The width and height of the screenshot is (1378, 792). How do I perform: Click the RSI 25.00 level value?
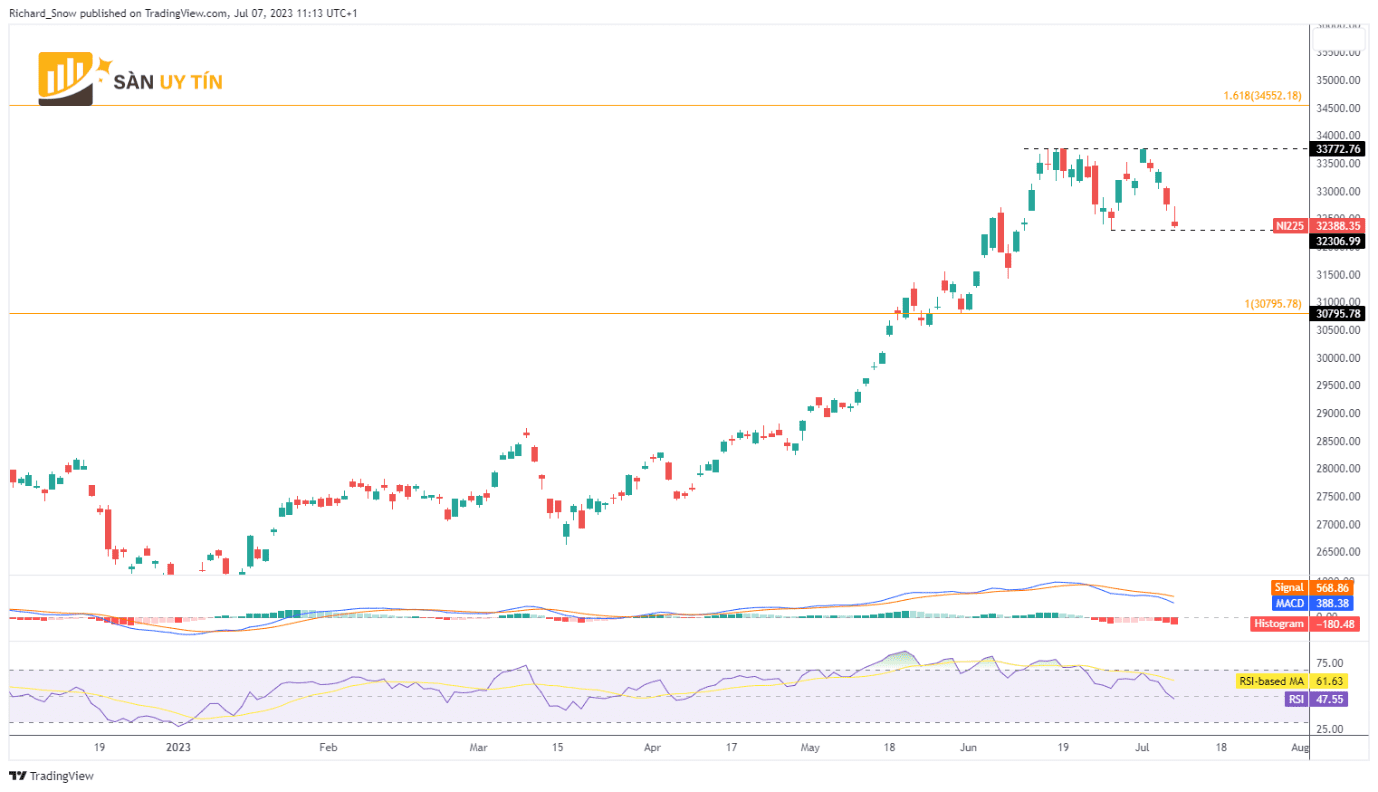(x=1329, y=729)
